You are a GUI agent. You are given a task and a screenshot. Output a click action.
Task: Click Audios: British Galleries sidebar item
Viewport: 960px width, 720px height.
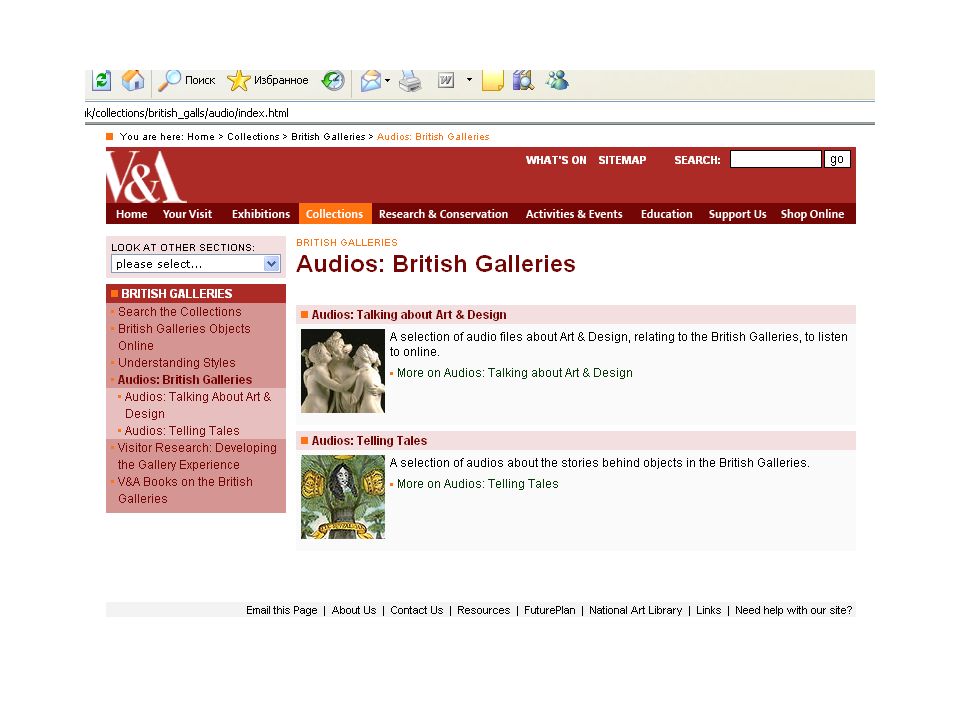pos(185,380)
